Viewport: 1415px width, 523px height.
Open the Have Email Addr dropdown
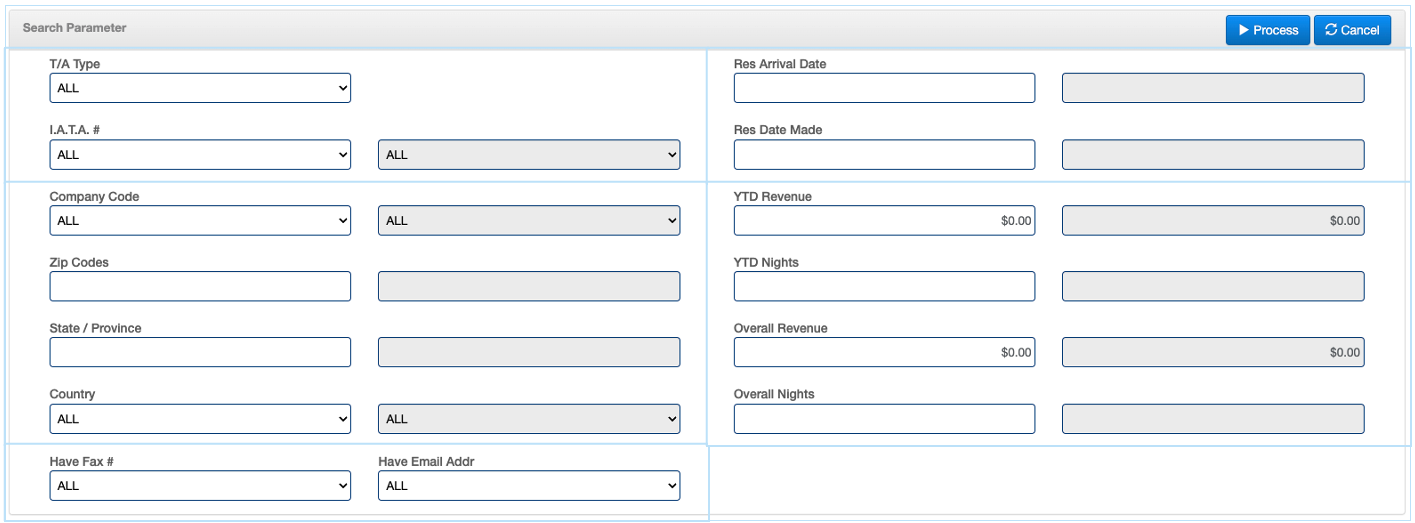click(x=528, y=486)
